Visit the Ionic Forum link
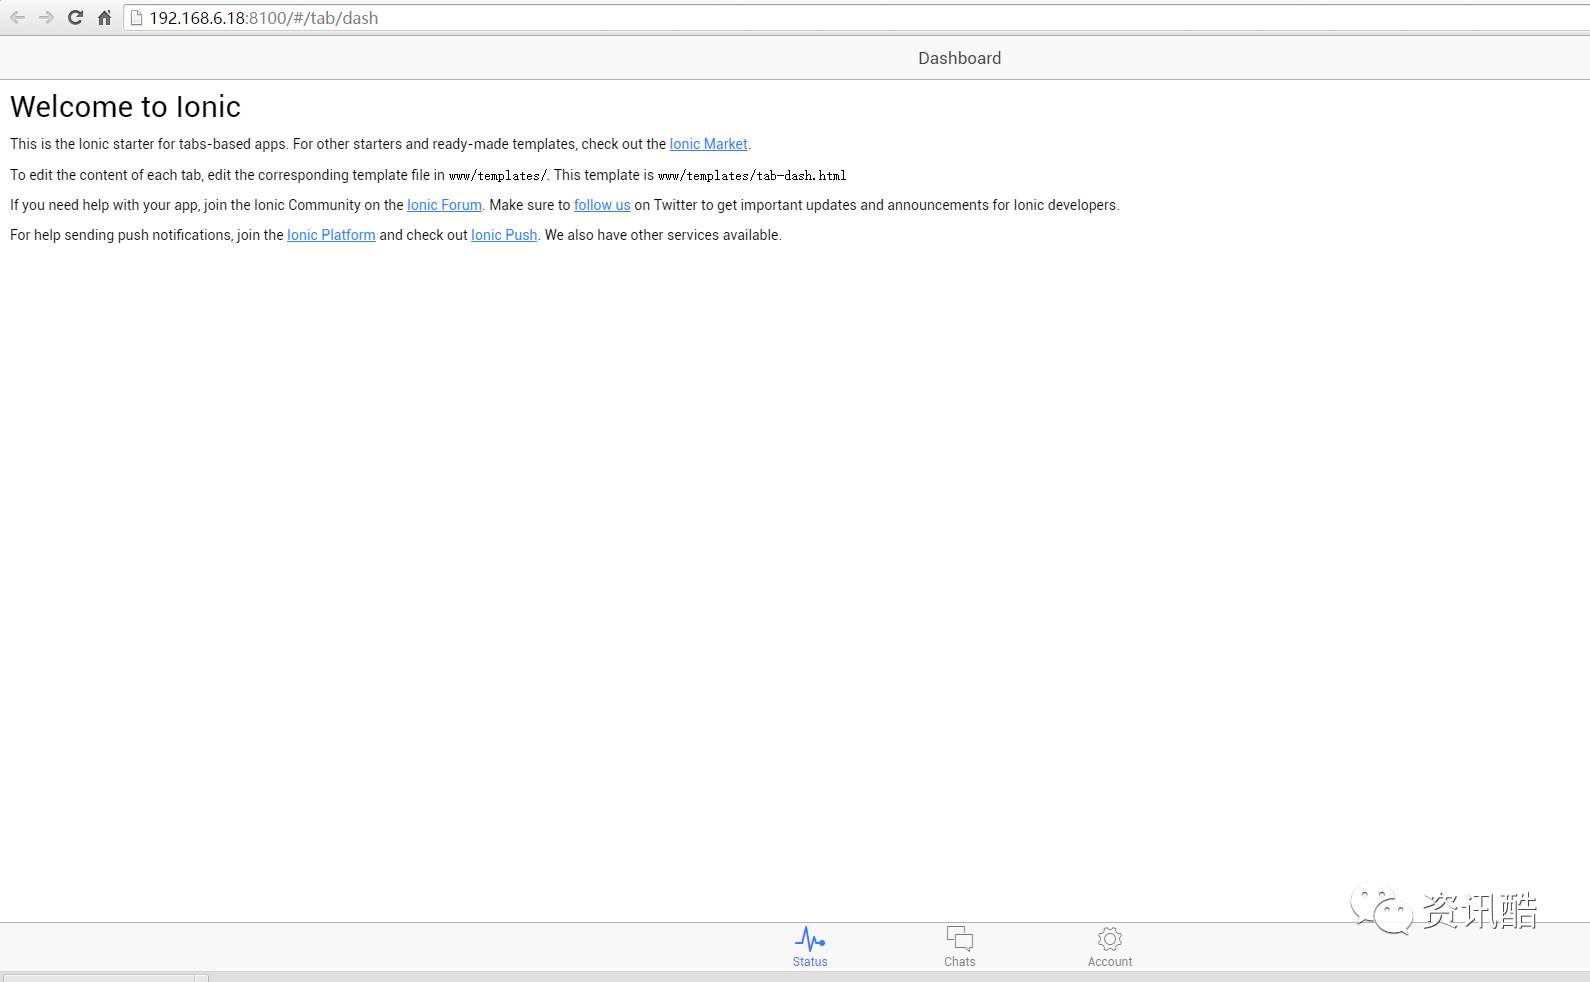1590x982 pixels. click(x=444, y=205)
